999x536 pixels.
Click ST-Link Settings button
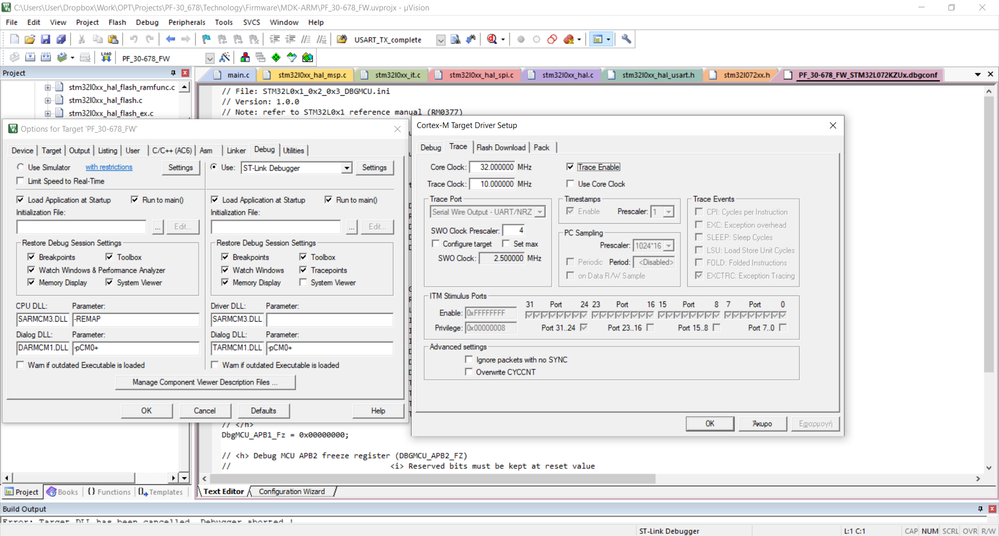[x=374, y=168]
